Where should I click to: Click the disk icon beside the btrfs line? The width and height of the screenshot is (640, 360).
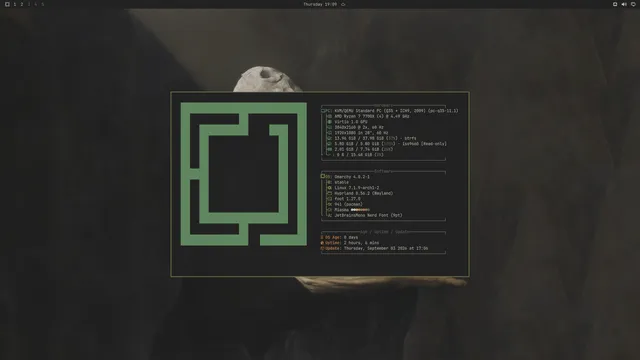[329, 138]
